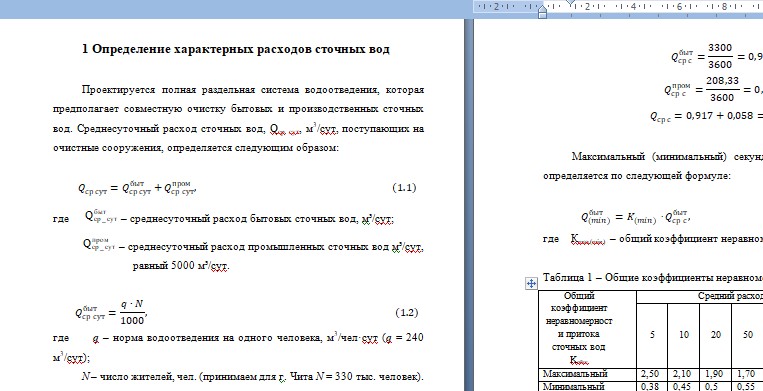Select the hanging indent marker on the ruler

point(543,8)
